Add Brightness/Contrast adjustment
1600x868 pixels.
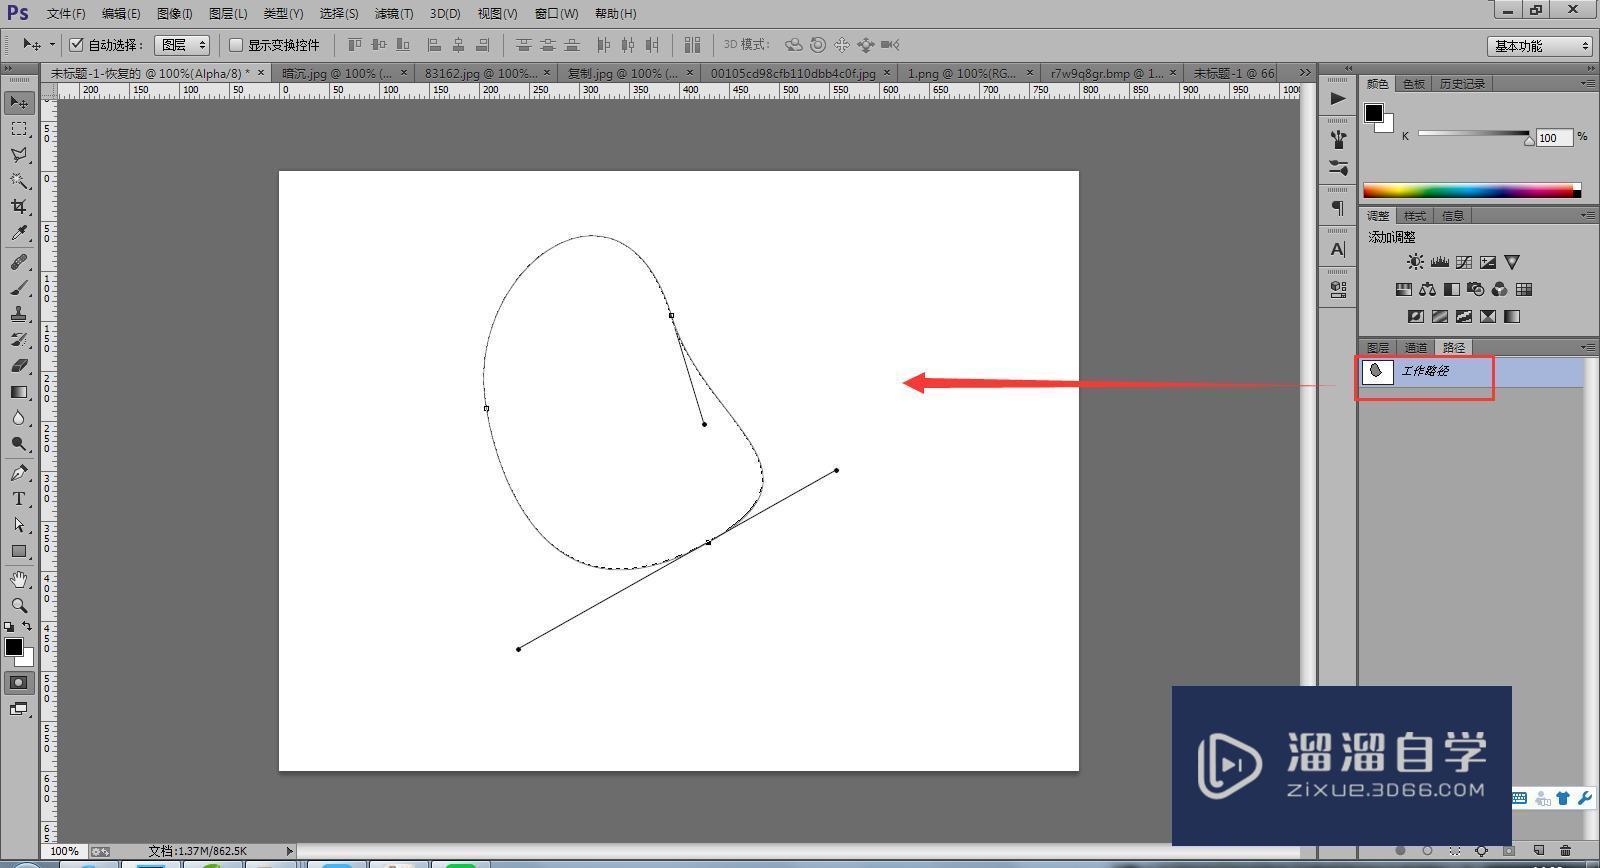coord(1415,262)
